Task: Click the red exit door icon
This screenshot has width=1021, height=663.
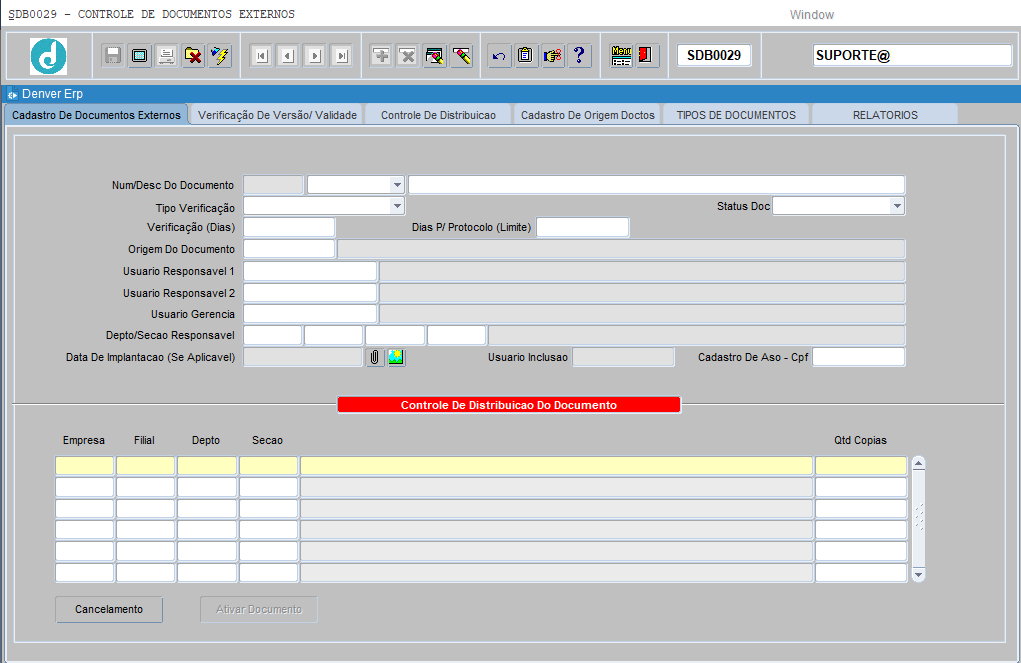Action: click(x=645, y=56)
